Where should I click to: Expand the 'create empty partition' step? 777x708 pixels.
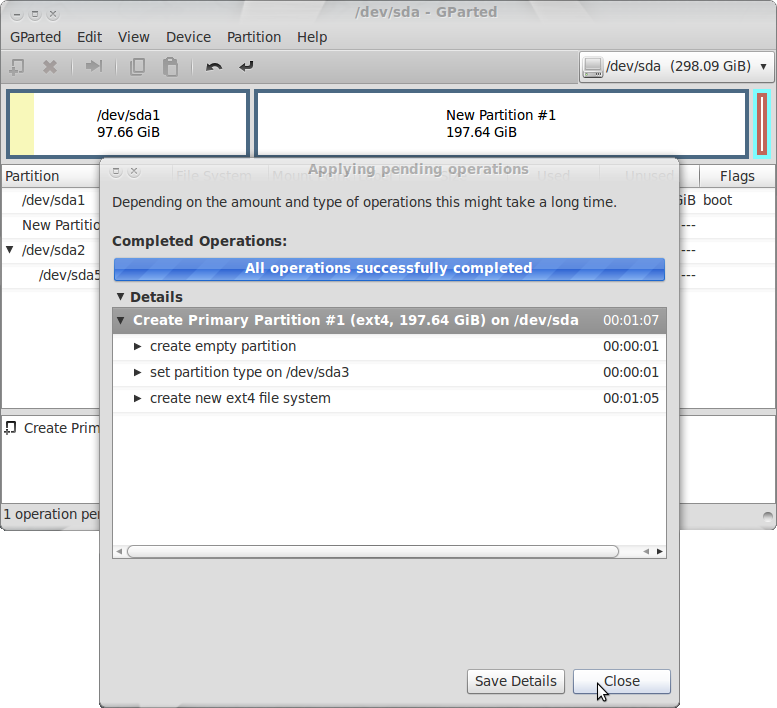[x=138, y=346]
